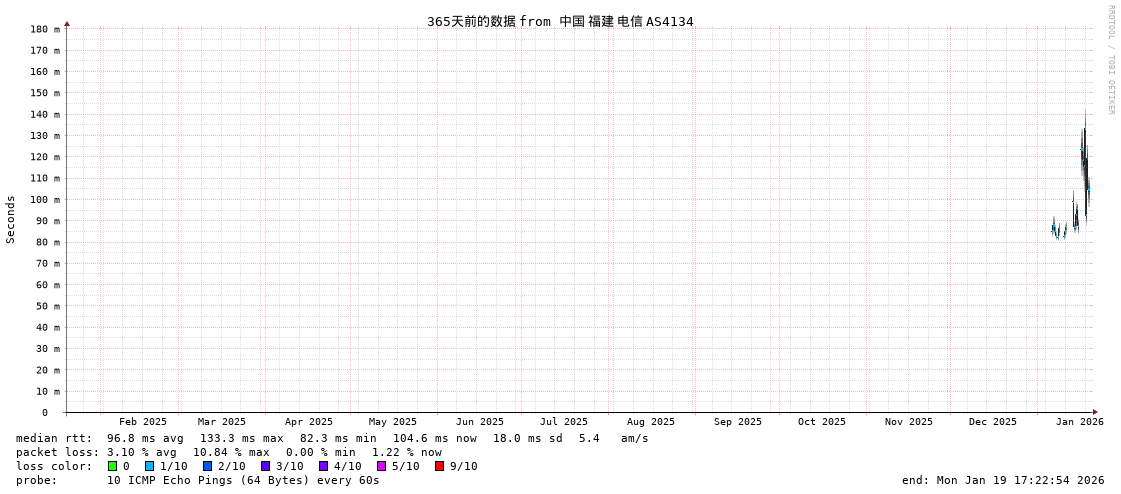Select the red 9/10 loss swatch
The height and width of the screenshot is (494, 1121).
[440, 466]
